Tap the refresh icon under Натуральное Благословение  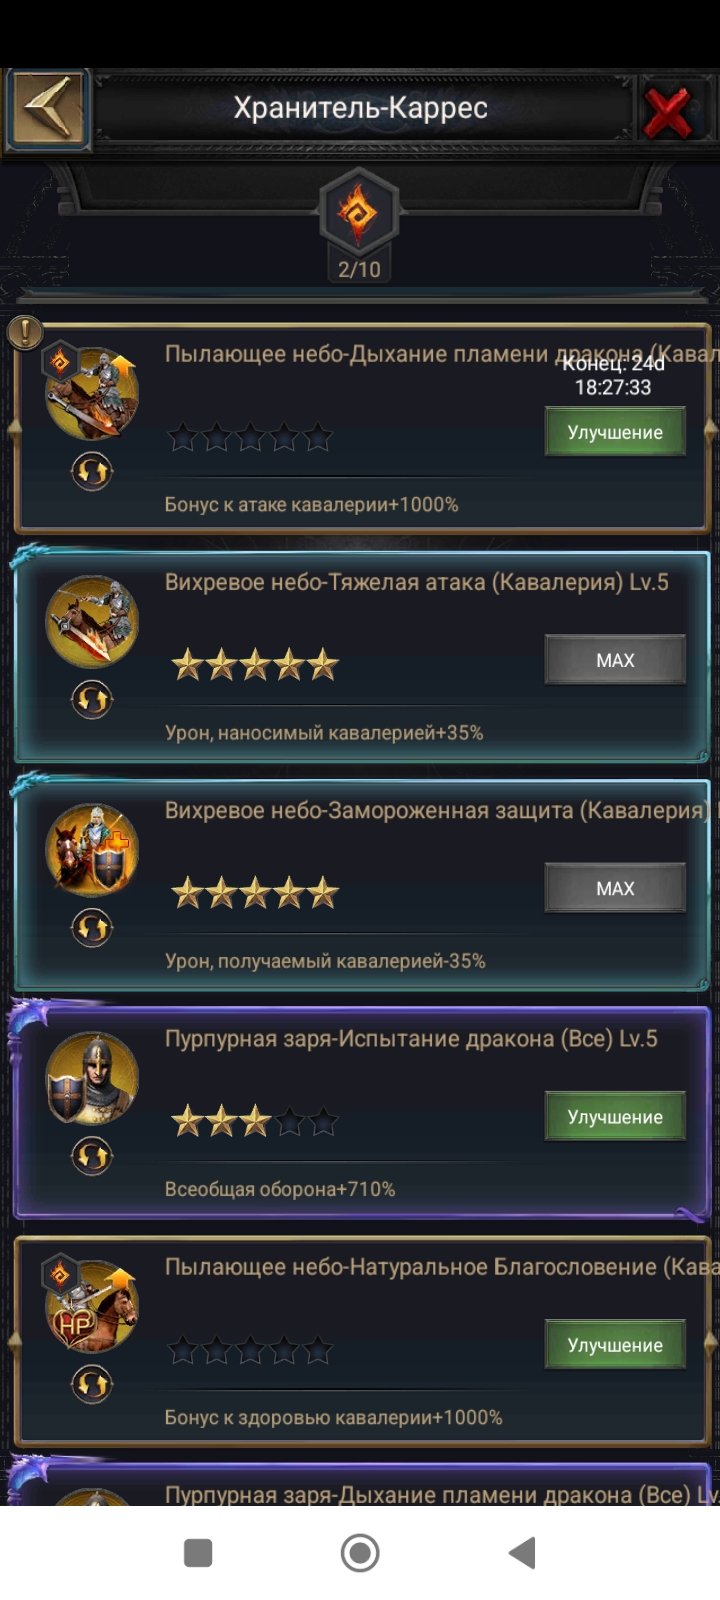point(92,1385)
